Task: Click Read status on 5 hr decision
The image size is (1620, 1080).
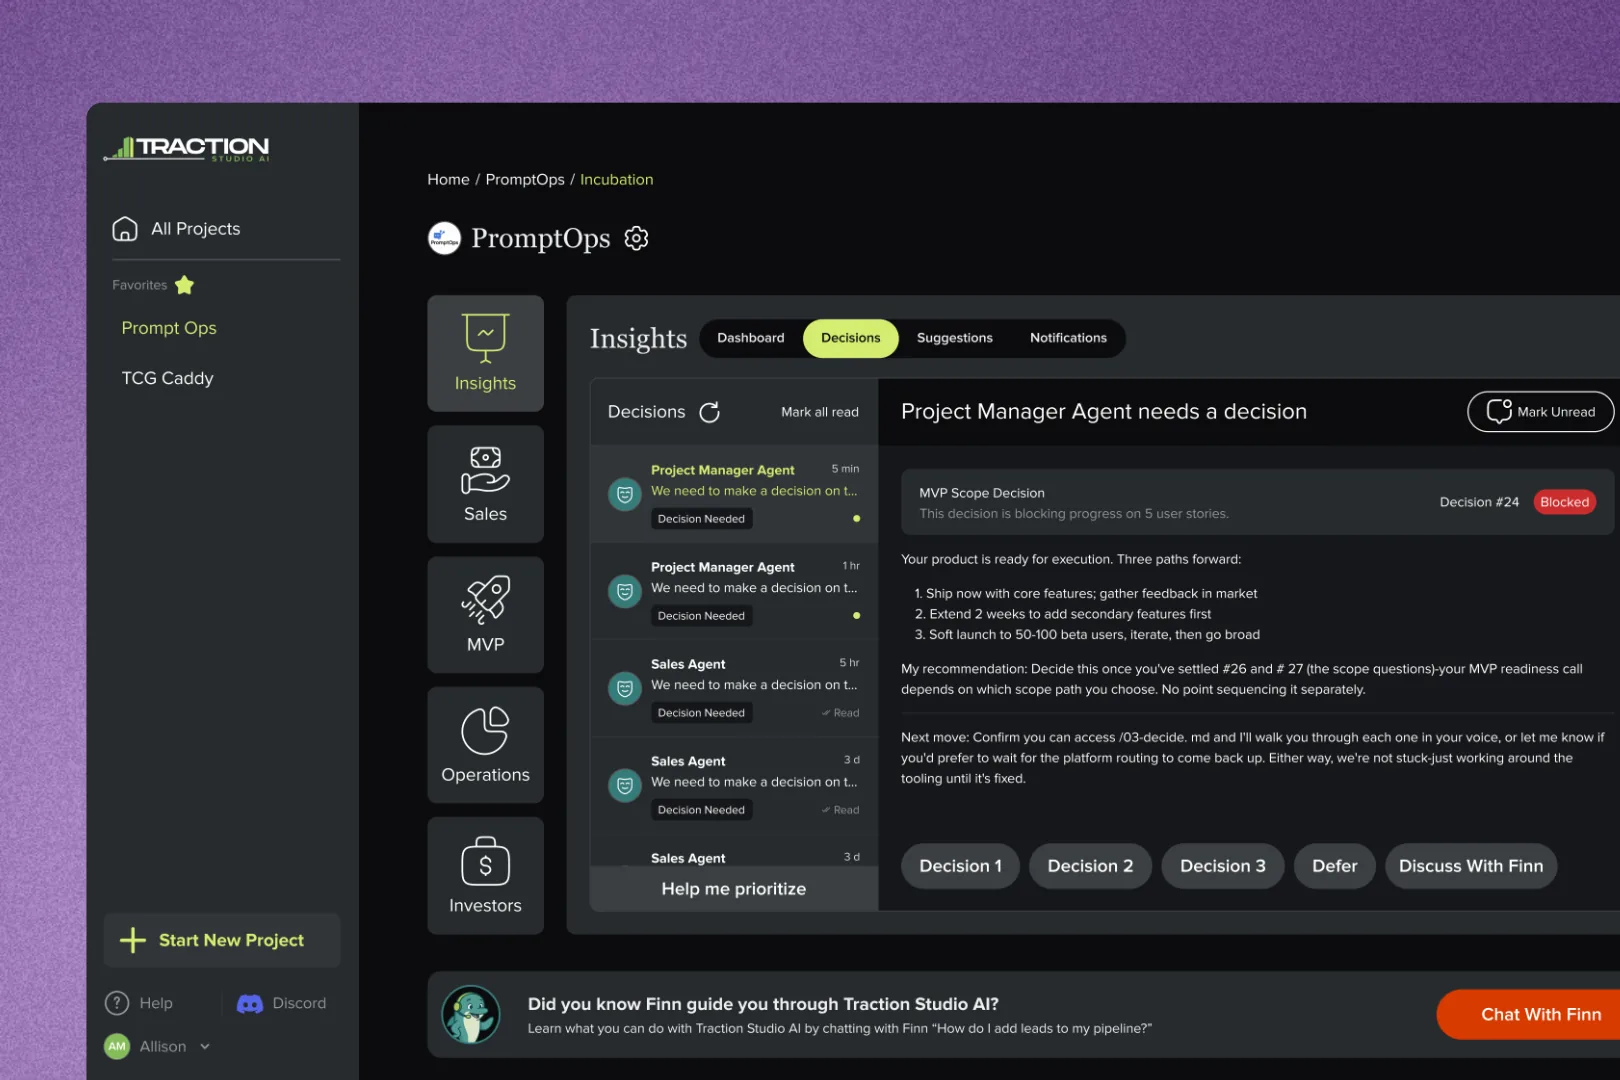Action: coord(841,713)
